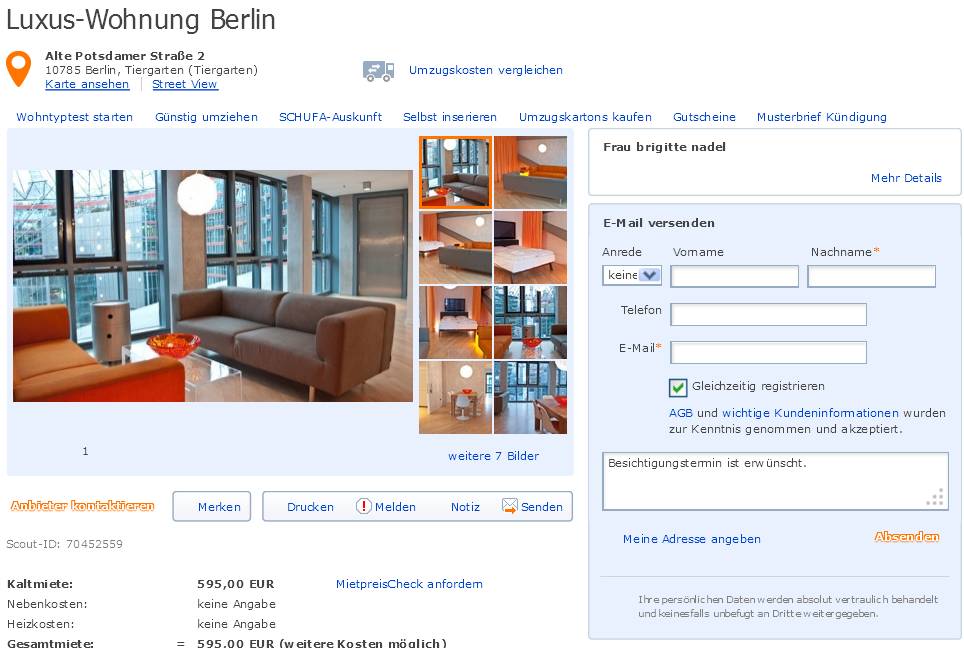
Task: Select the dining table thumbnail at bottom
Action: [x=456, y=398]
